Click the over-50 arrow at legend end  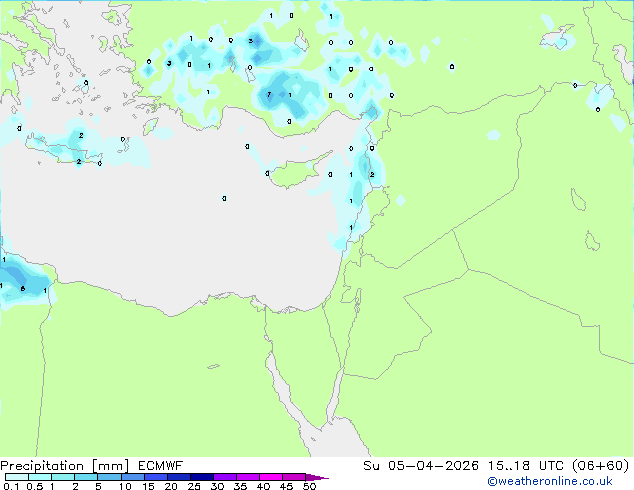[317, 477]
